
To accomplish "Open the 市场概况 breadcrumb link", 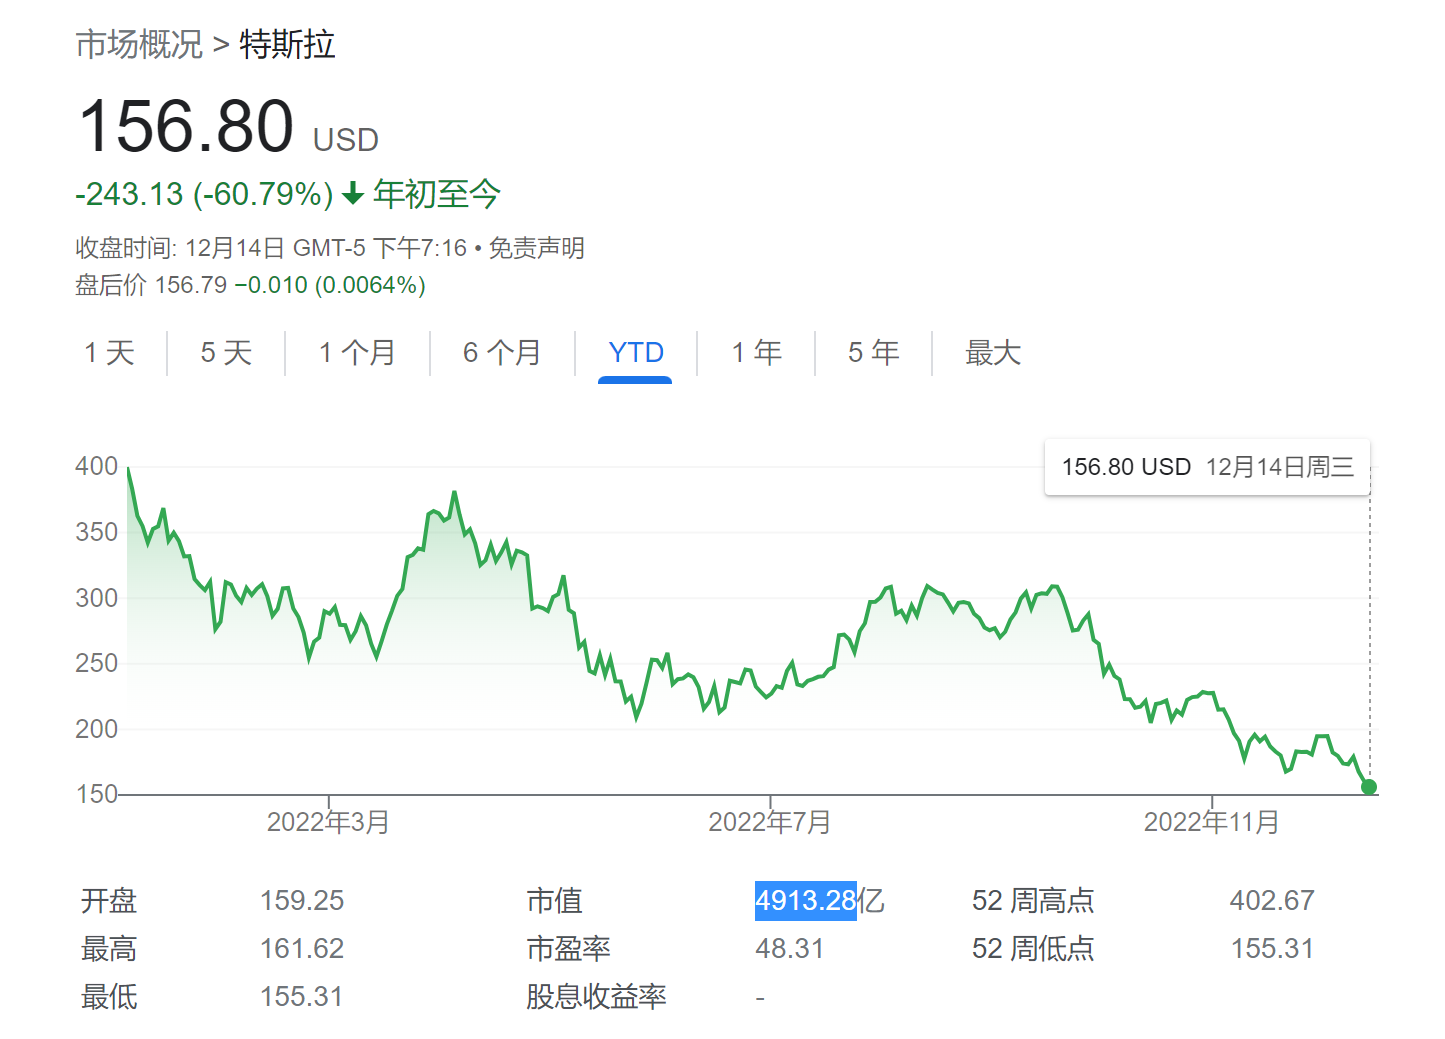I will coord(139,45).
